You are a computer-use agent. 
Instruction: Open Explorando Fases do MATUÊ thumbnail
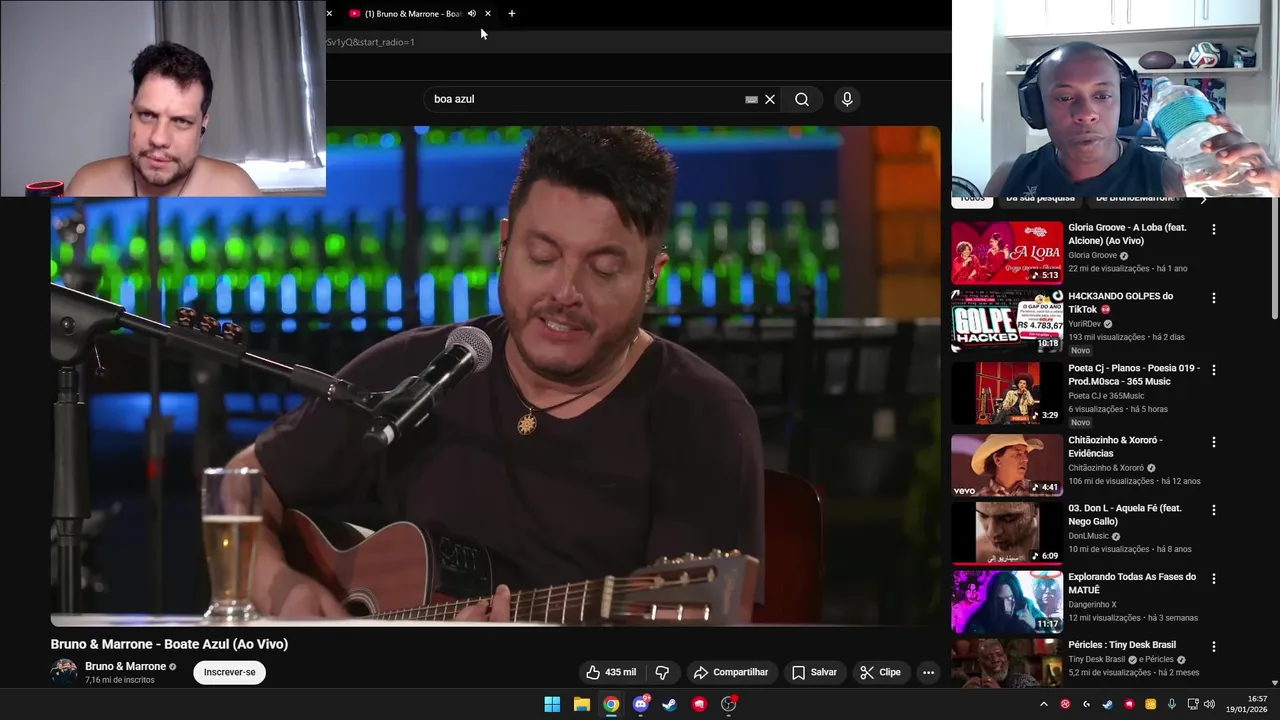[1007, 601]
